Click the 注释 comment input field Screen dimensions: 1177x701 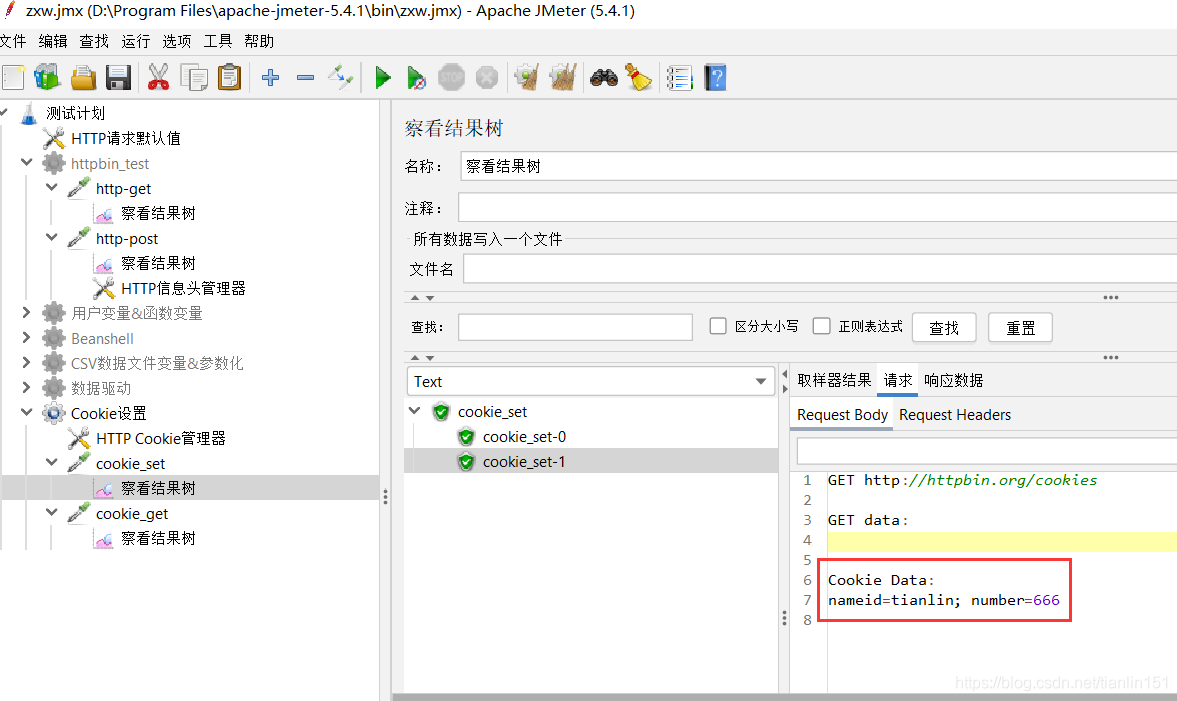[x=818, y=208]
